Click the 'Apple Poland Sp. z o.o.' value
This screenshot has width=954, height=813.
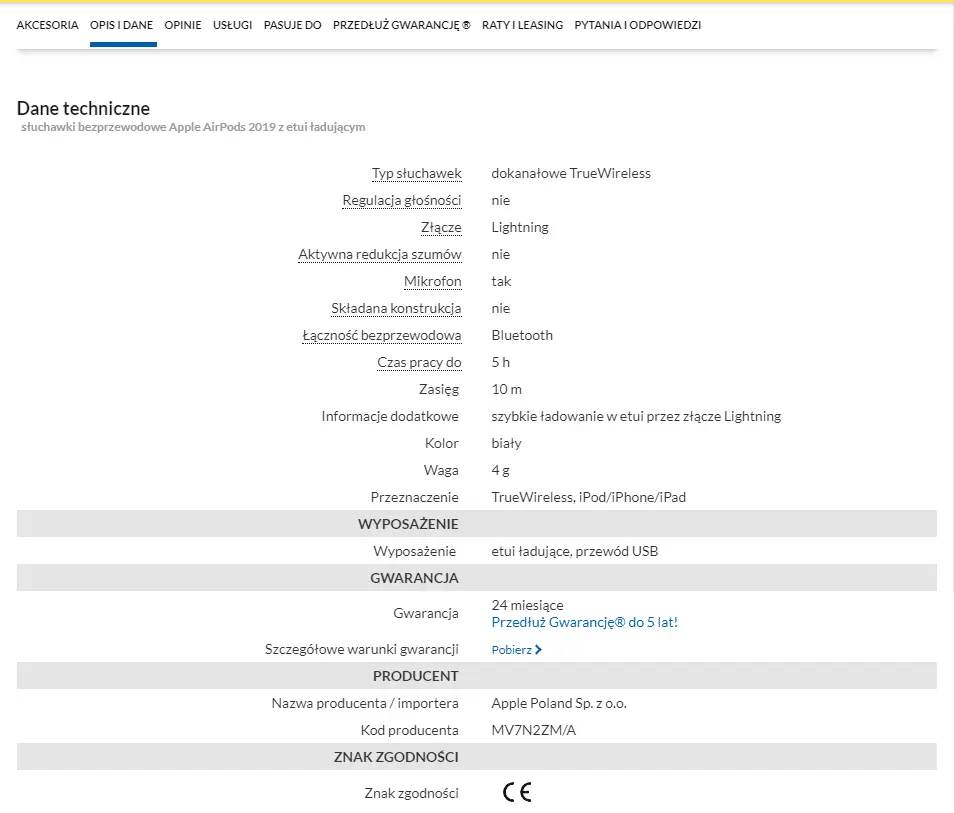point(559,703)
